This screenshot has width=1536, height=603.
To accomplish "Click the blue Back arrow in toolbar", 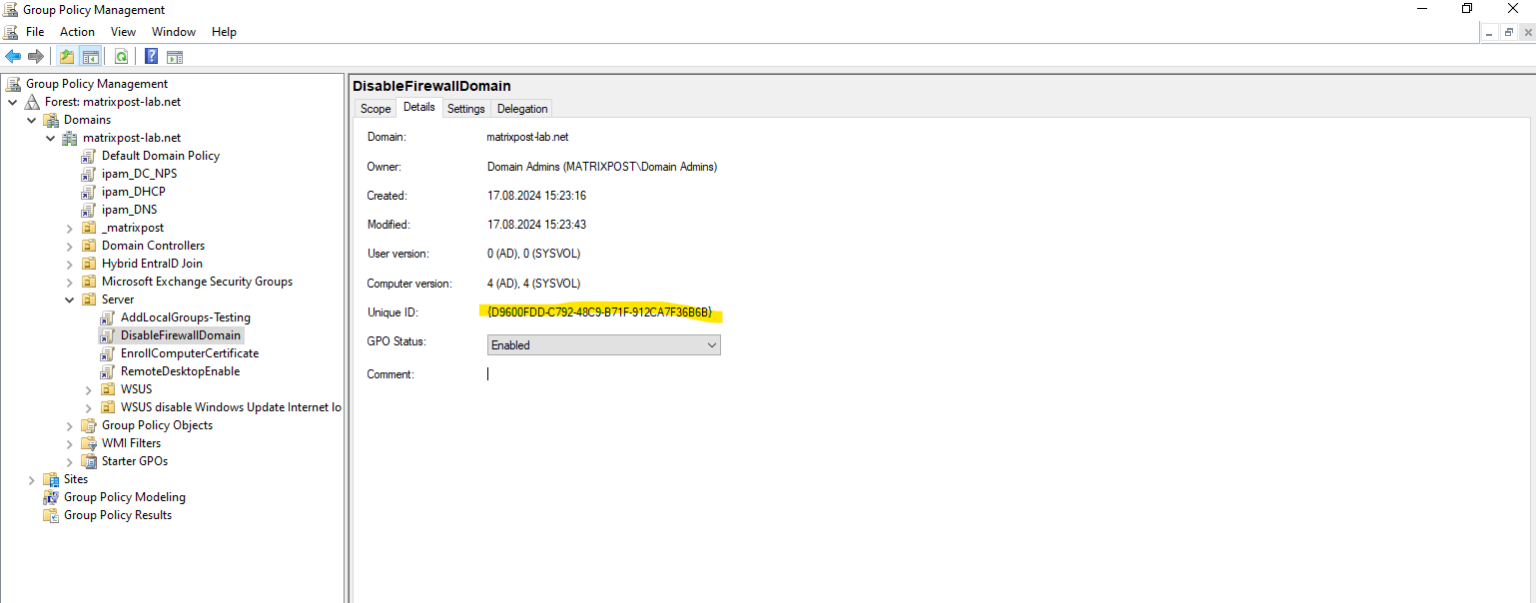I will 13,56.
